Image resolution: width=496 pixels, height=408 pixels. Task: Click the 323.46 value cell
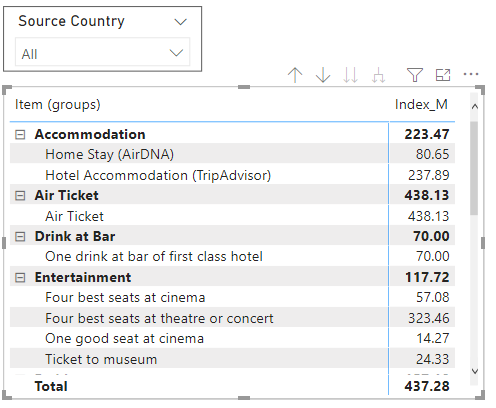tap(429, 318)
